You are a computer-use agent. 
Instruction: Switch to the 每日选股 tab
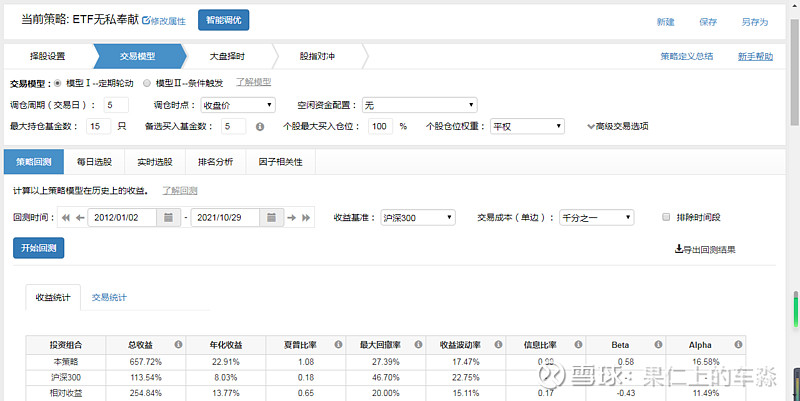click(x=94, y=162)
